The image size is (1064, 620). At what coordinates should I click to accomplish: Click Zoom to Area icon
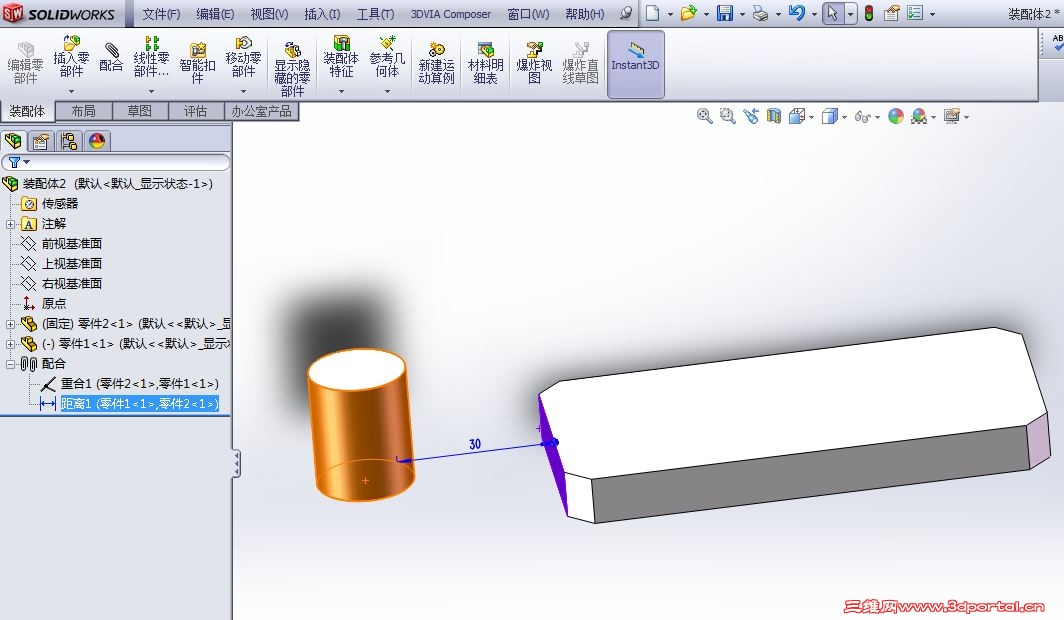coord(727,116)
